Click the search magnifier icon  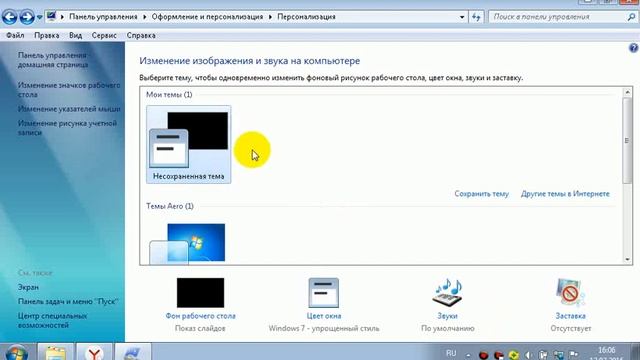pyautogui.click(x=631, y=17)
